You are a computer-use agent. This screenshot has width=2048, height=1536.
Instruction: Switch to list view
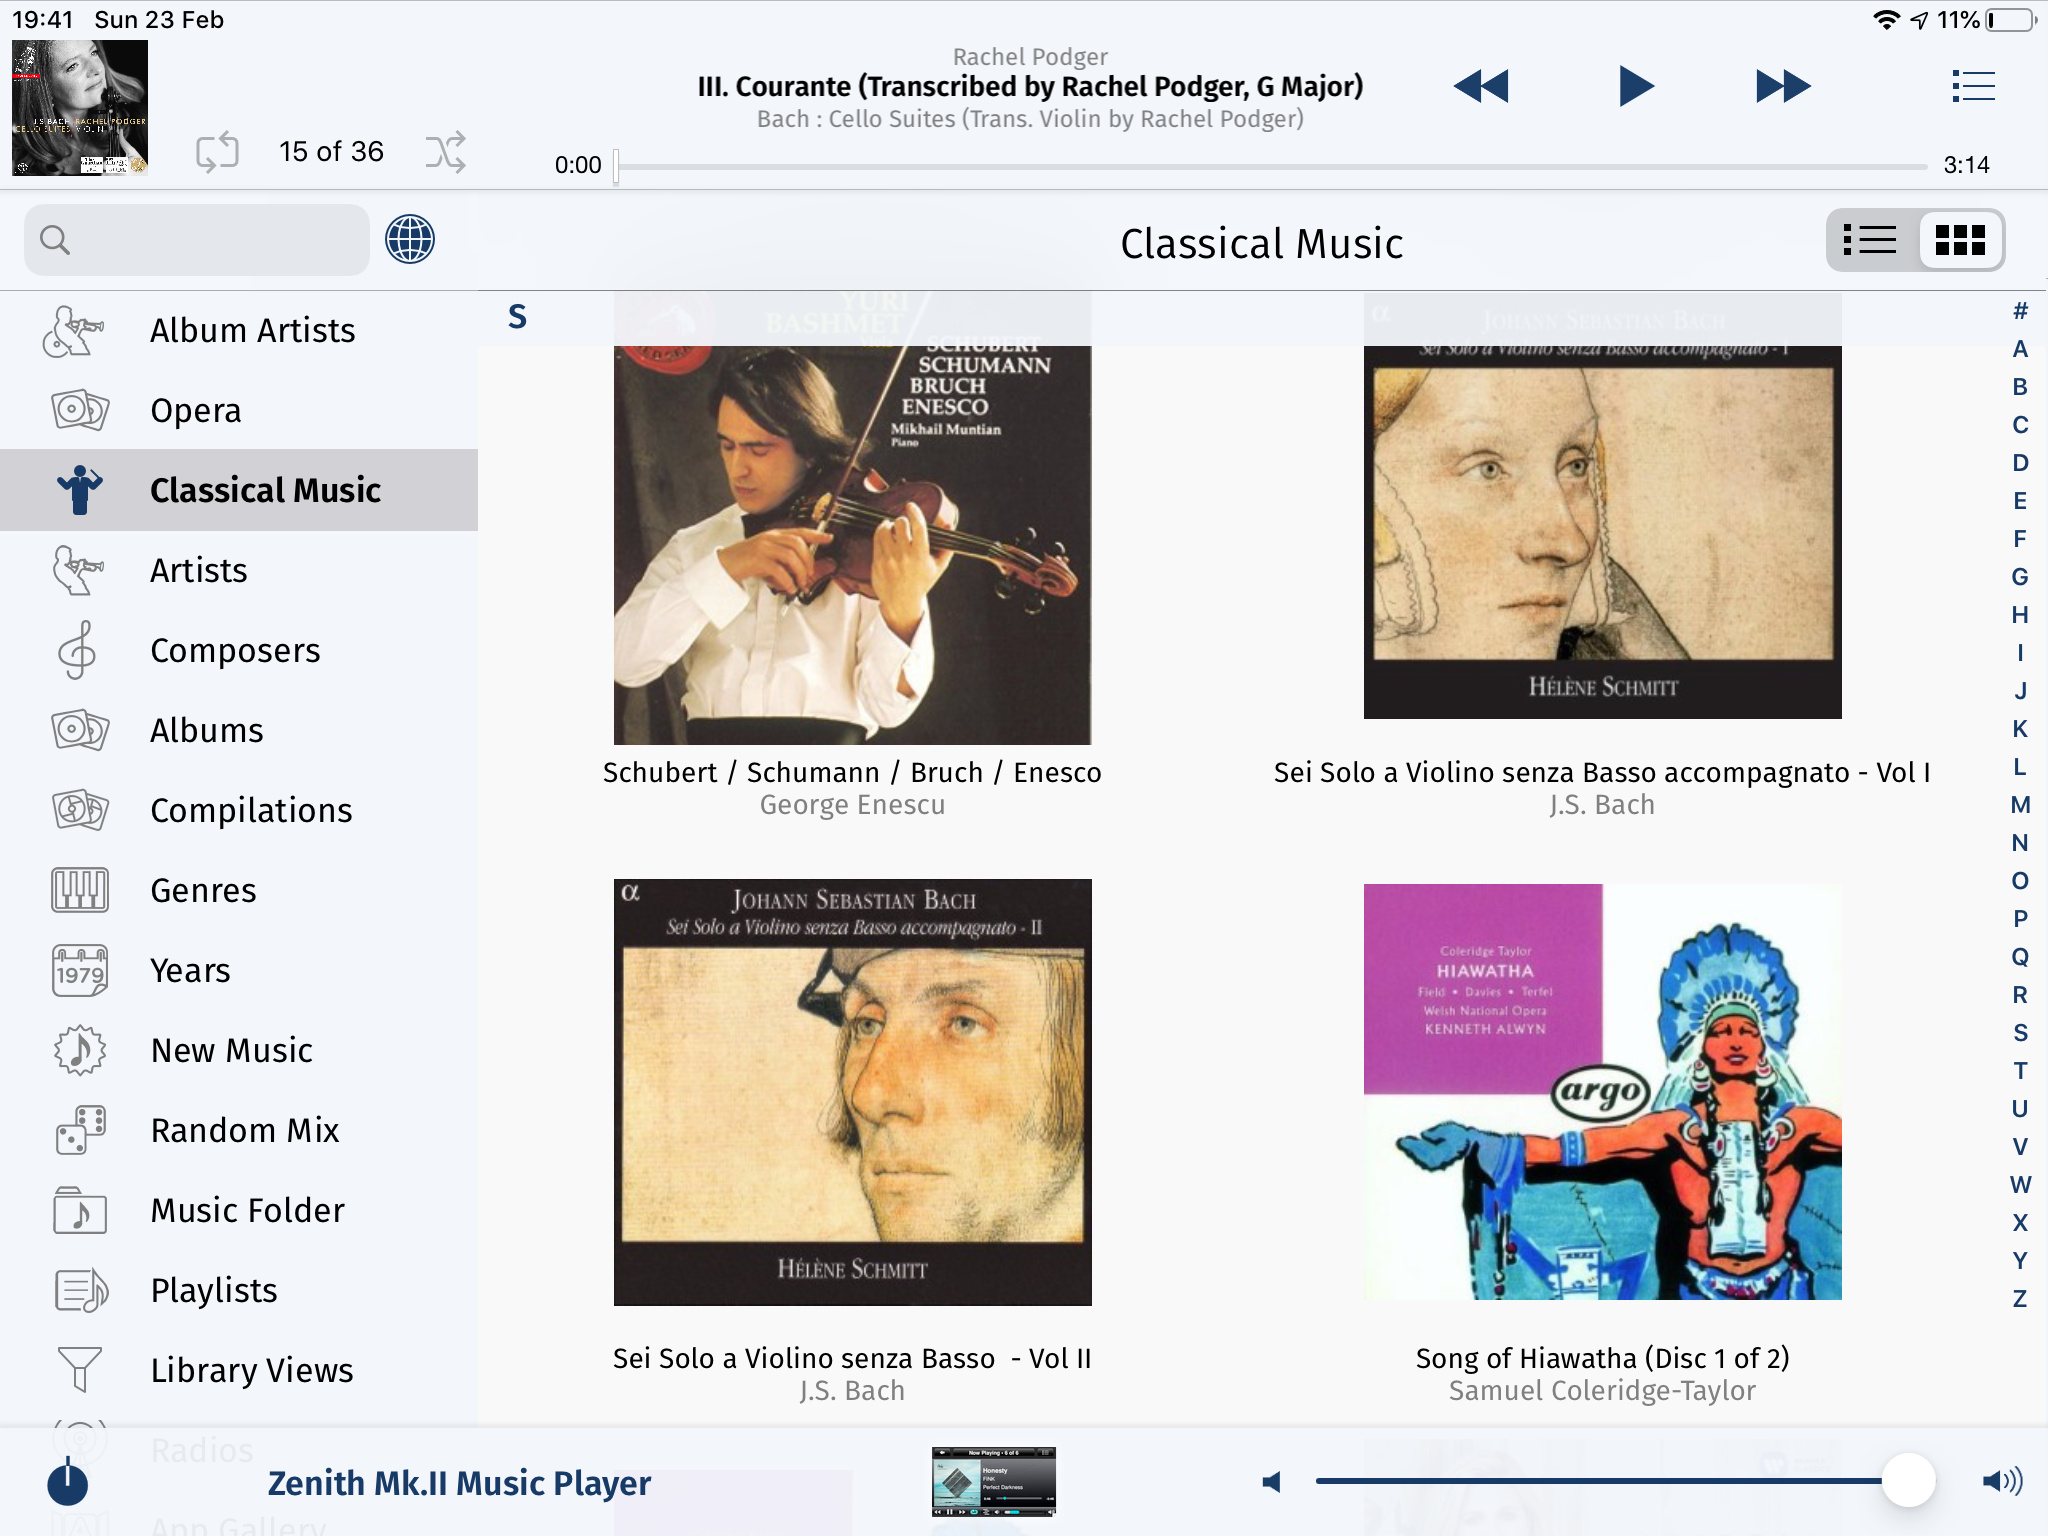point(1870,240)
